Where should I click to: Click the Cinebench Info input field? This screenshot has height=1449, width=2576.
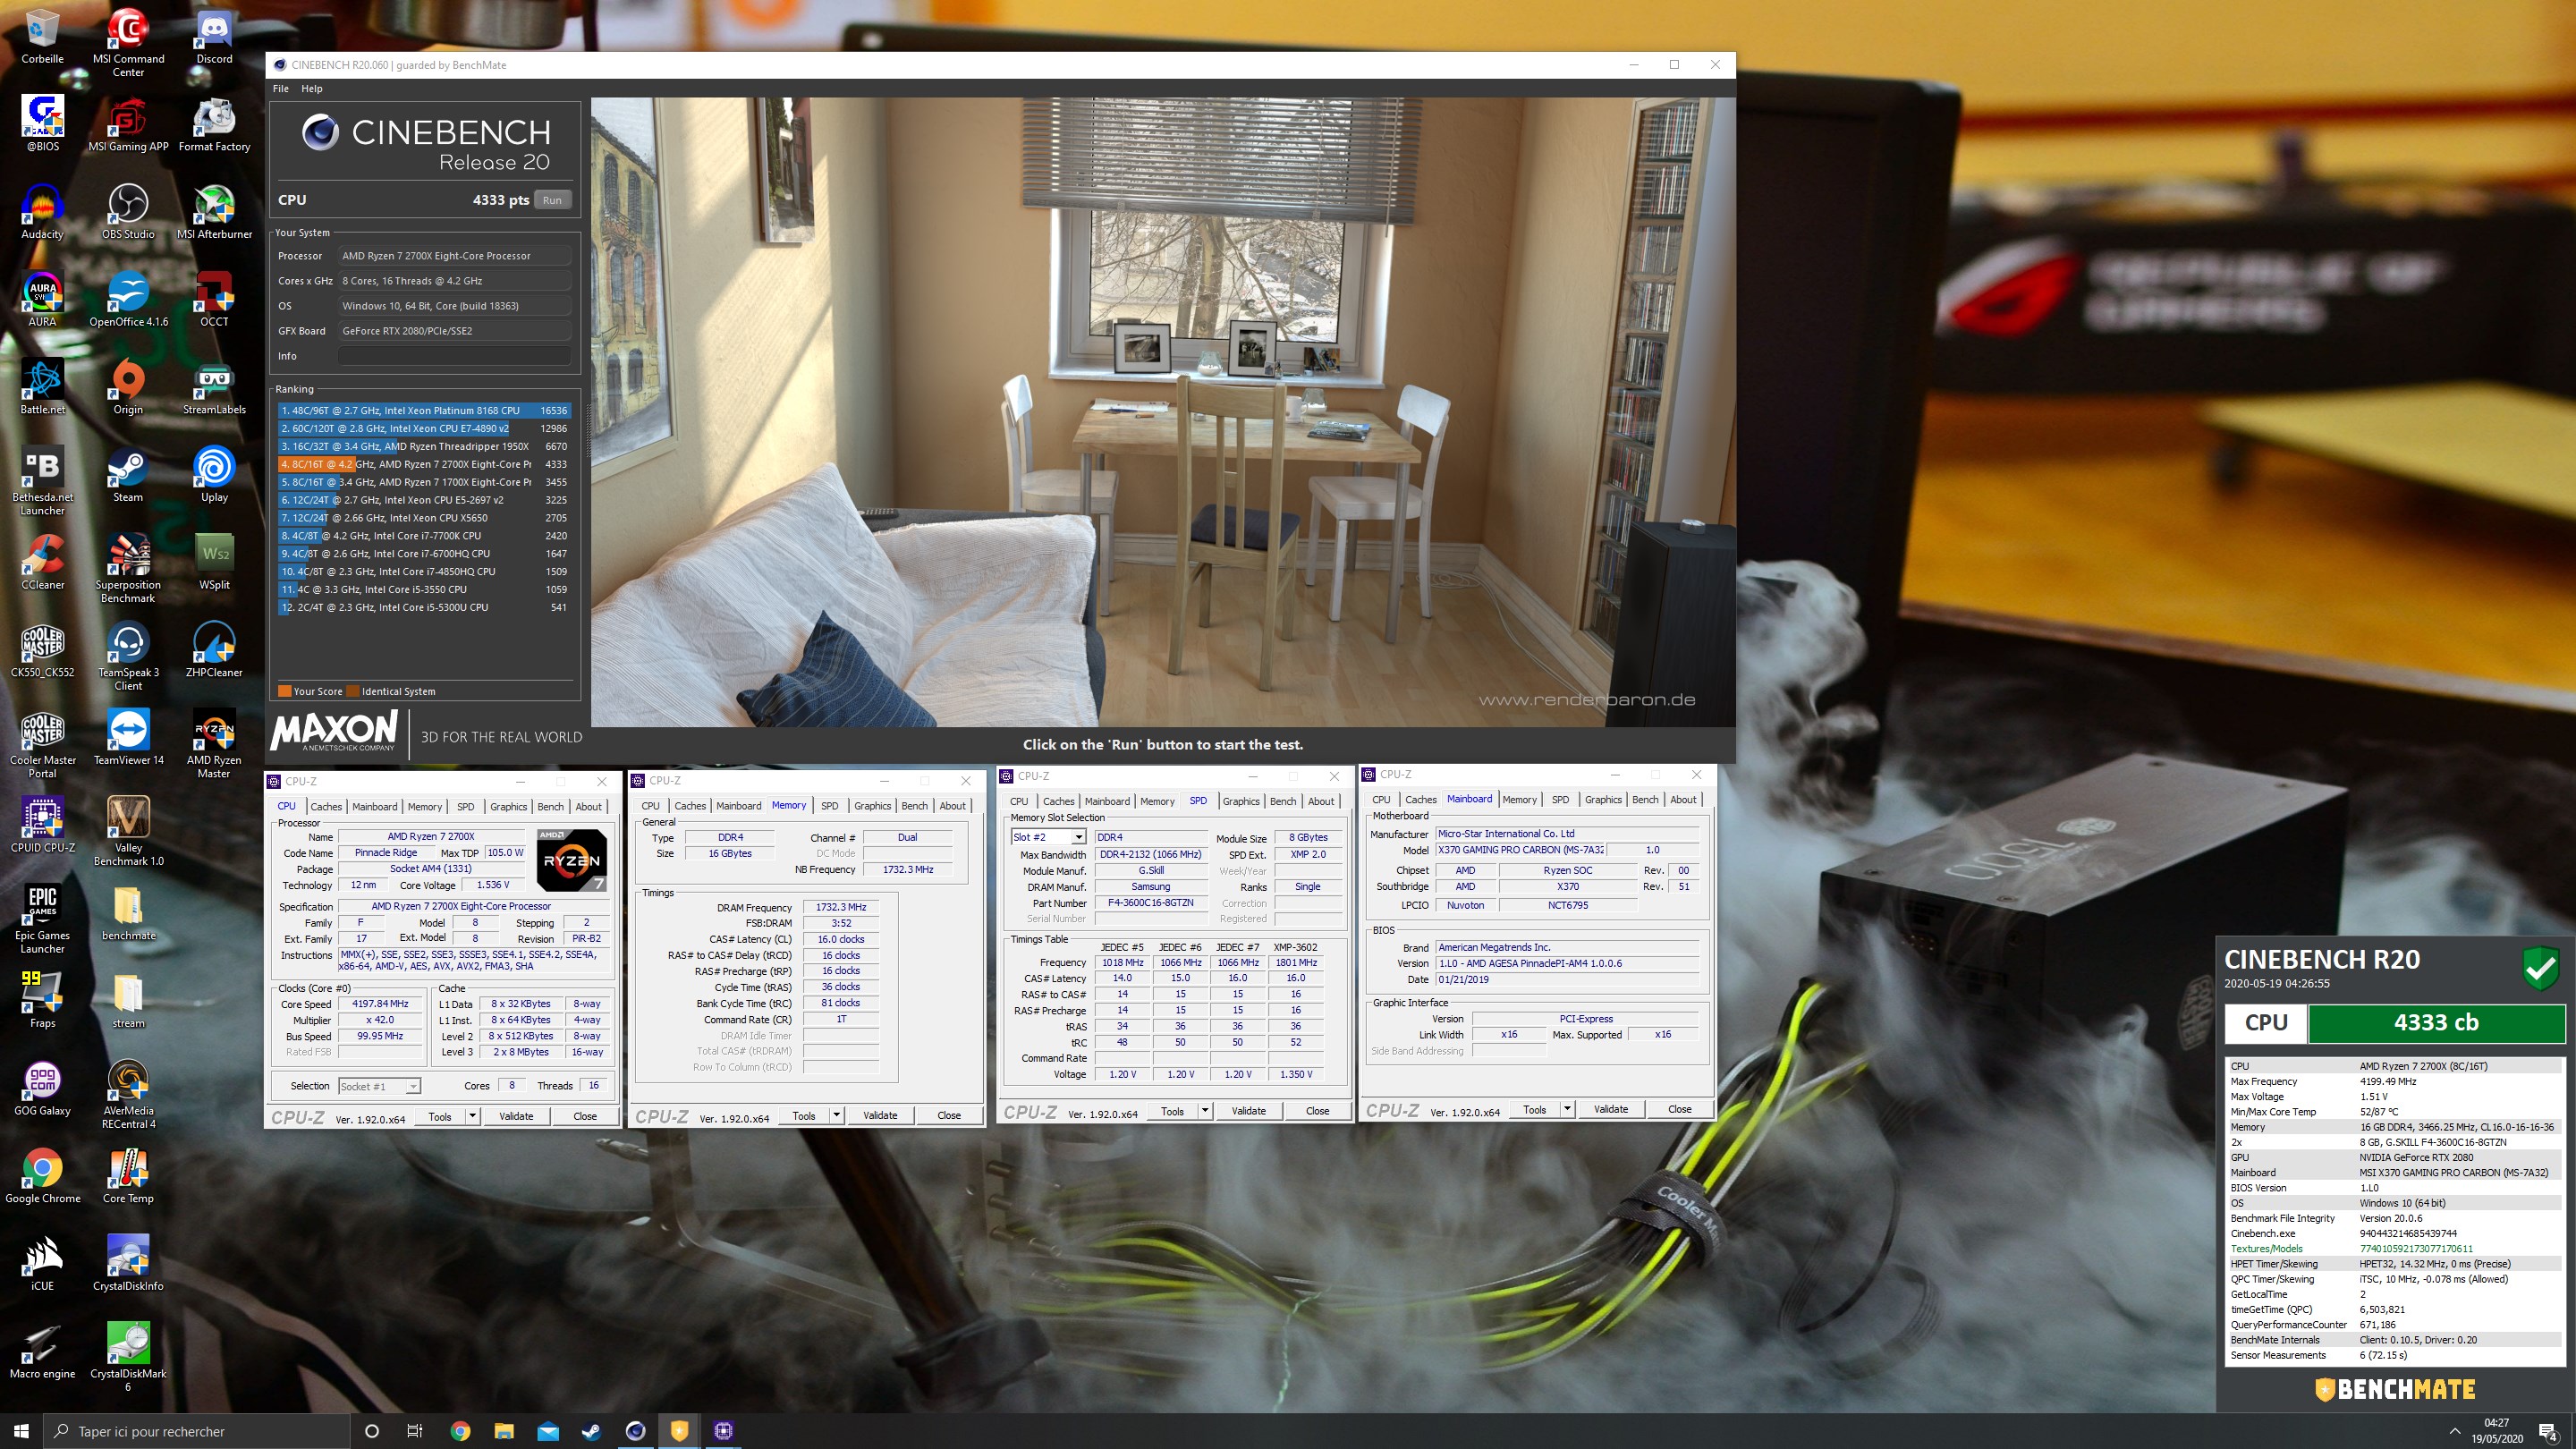click(x=454, y=356)
